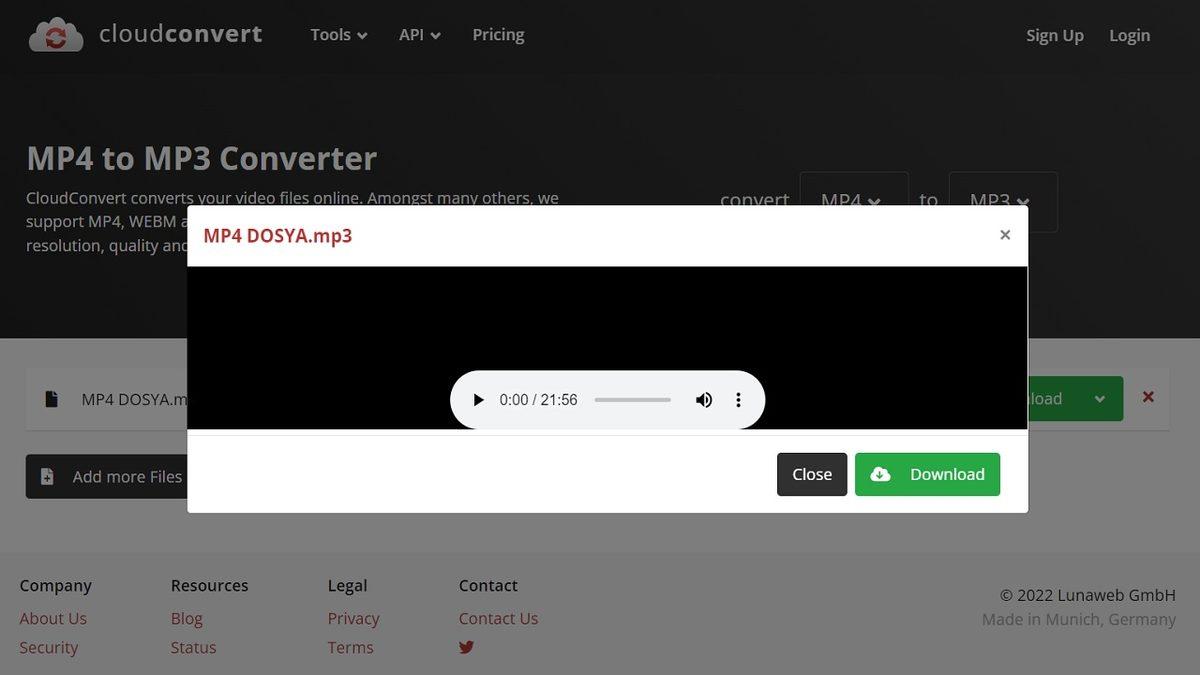The image size is (1200, 675).
Task: Open the Privacy link in footer
Action: pos(353,618)
